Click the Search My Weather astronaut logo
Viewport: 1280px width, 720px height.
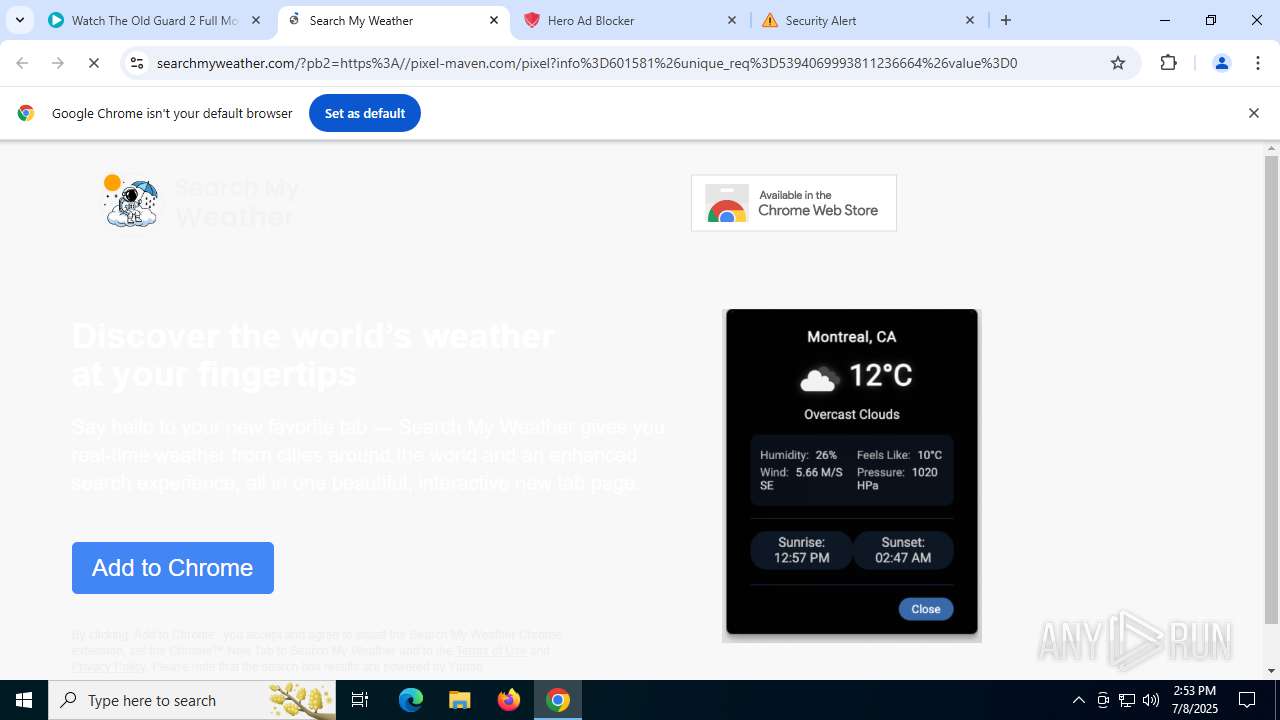pyautogui.click(x=130, y=201)
